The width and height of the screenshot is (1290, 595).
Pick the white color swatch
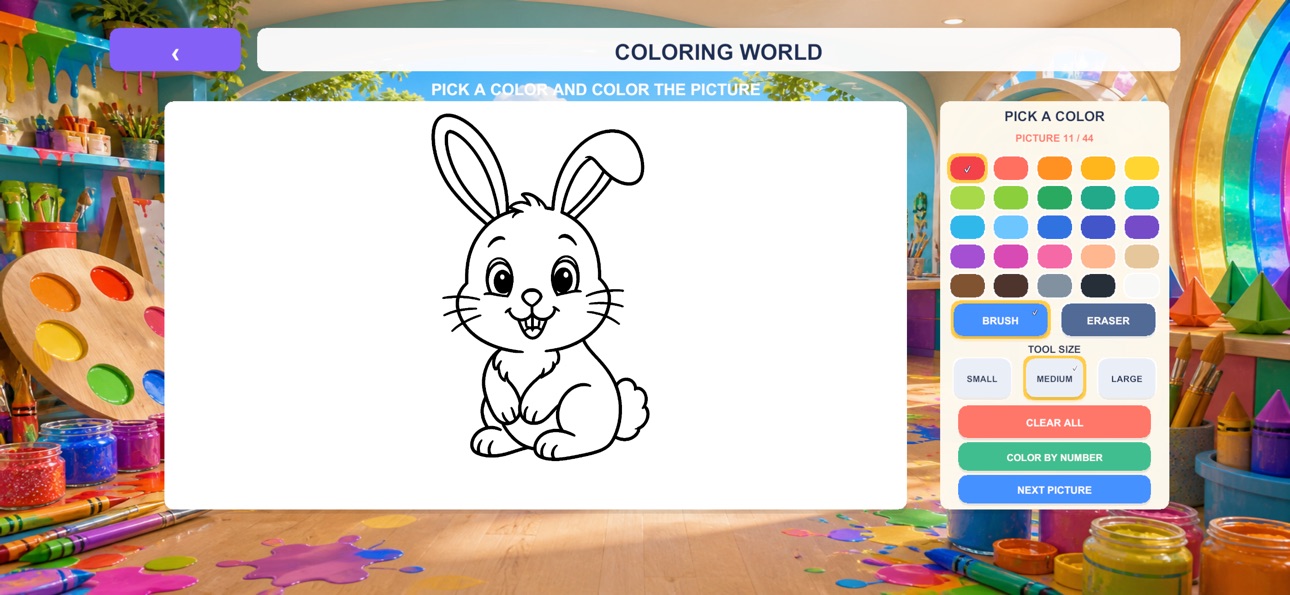click(x=1142, y=286)
